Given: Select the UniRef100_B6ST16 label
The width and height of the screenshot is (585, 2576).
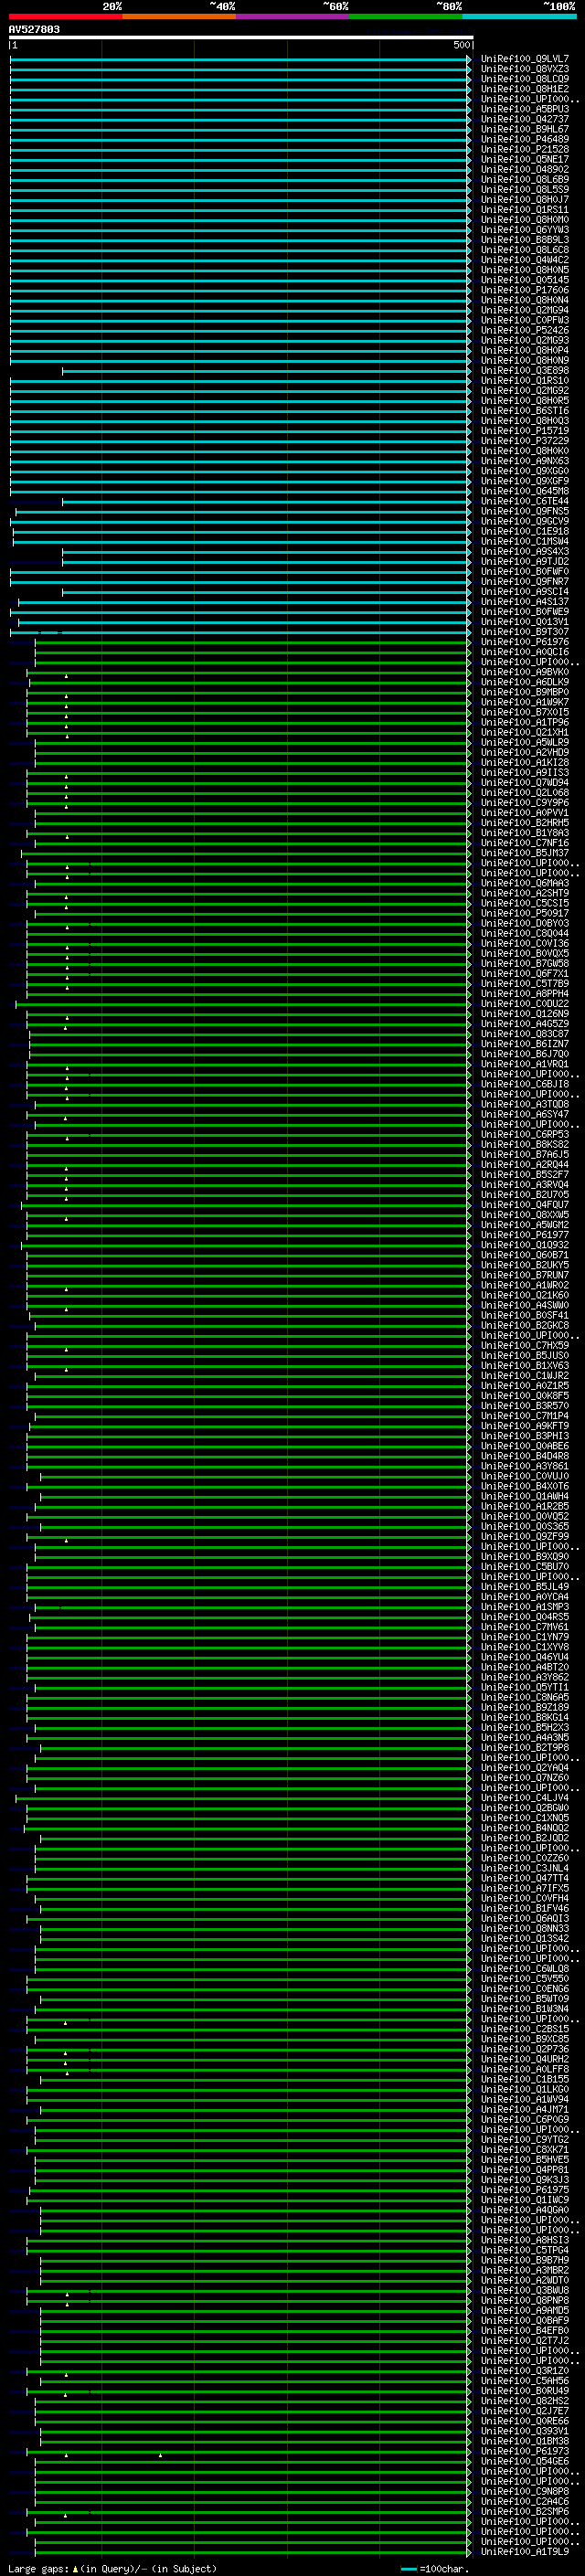Looking at the screenshot, I should coord(525,411).
